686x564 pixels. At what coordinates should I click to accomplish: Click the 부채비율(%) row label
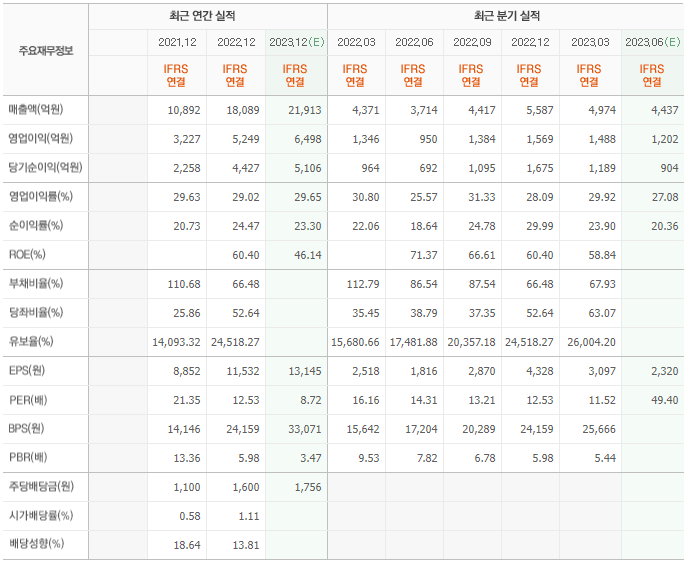pos(36,284)
